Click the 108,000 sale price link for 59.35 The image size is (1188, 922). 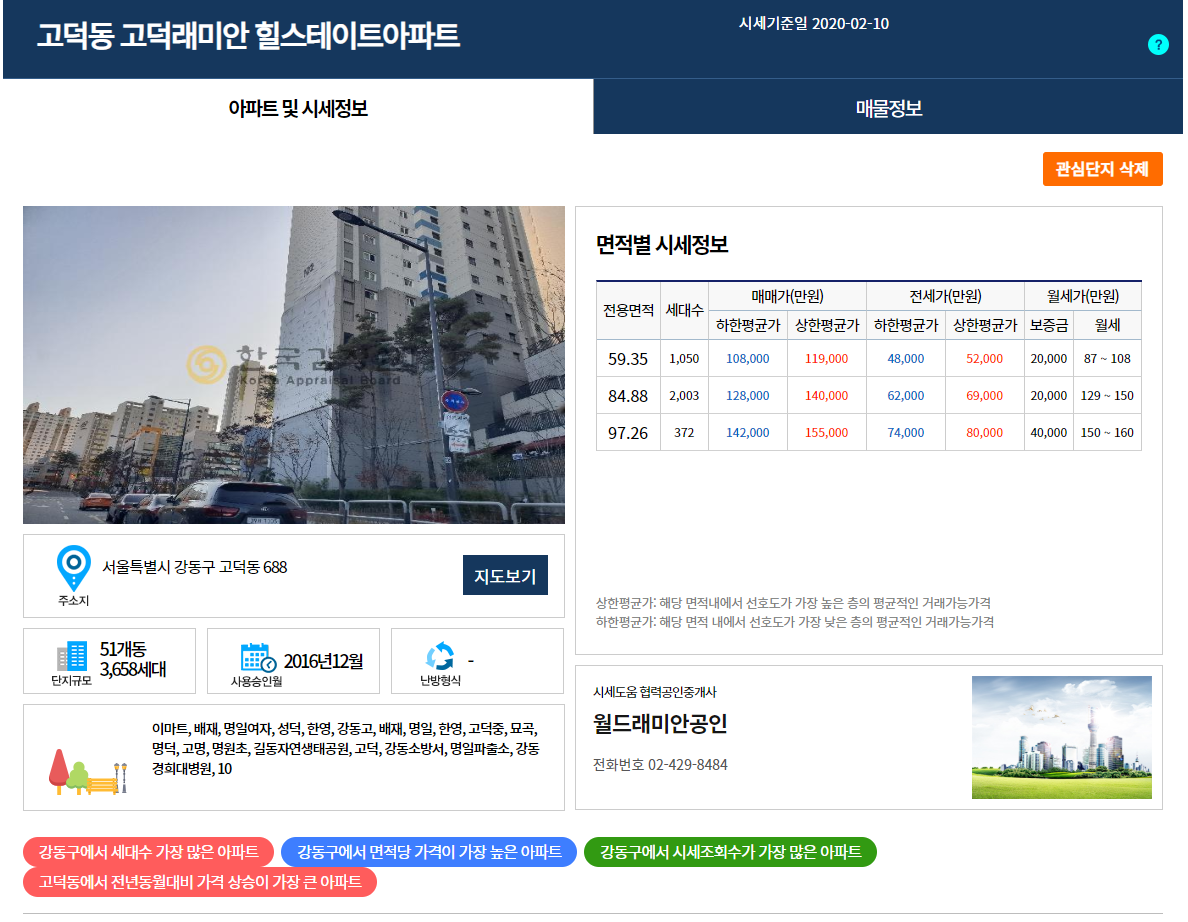pos(747,357)
